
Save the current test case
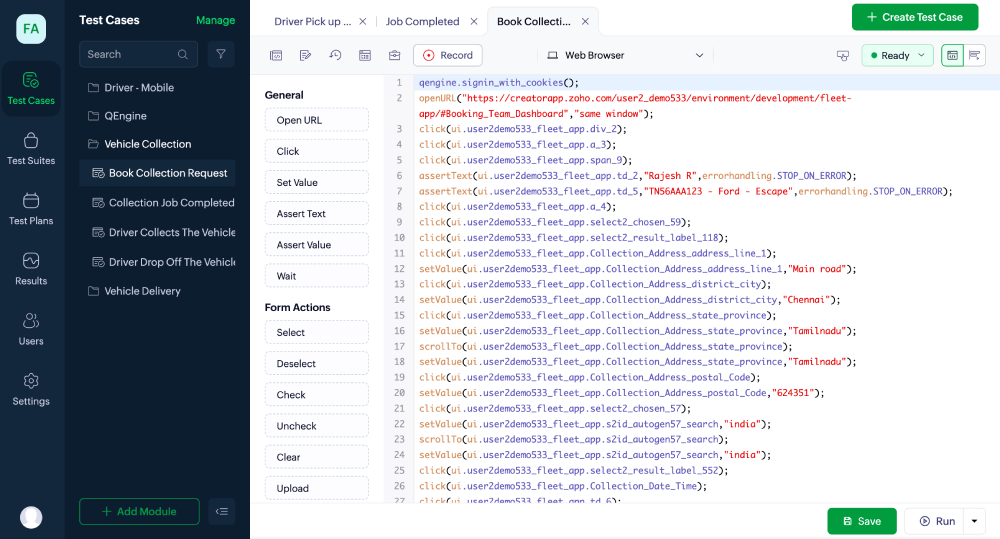(861, 521)
